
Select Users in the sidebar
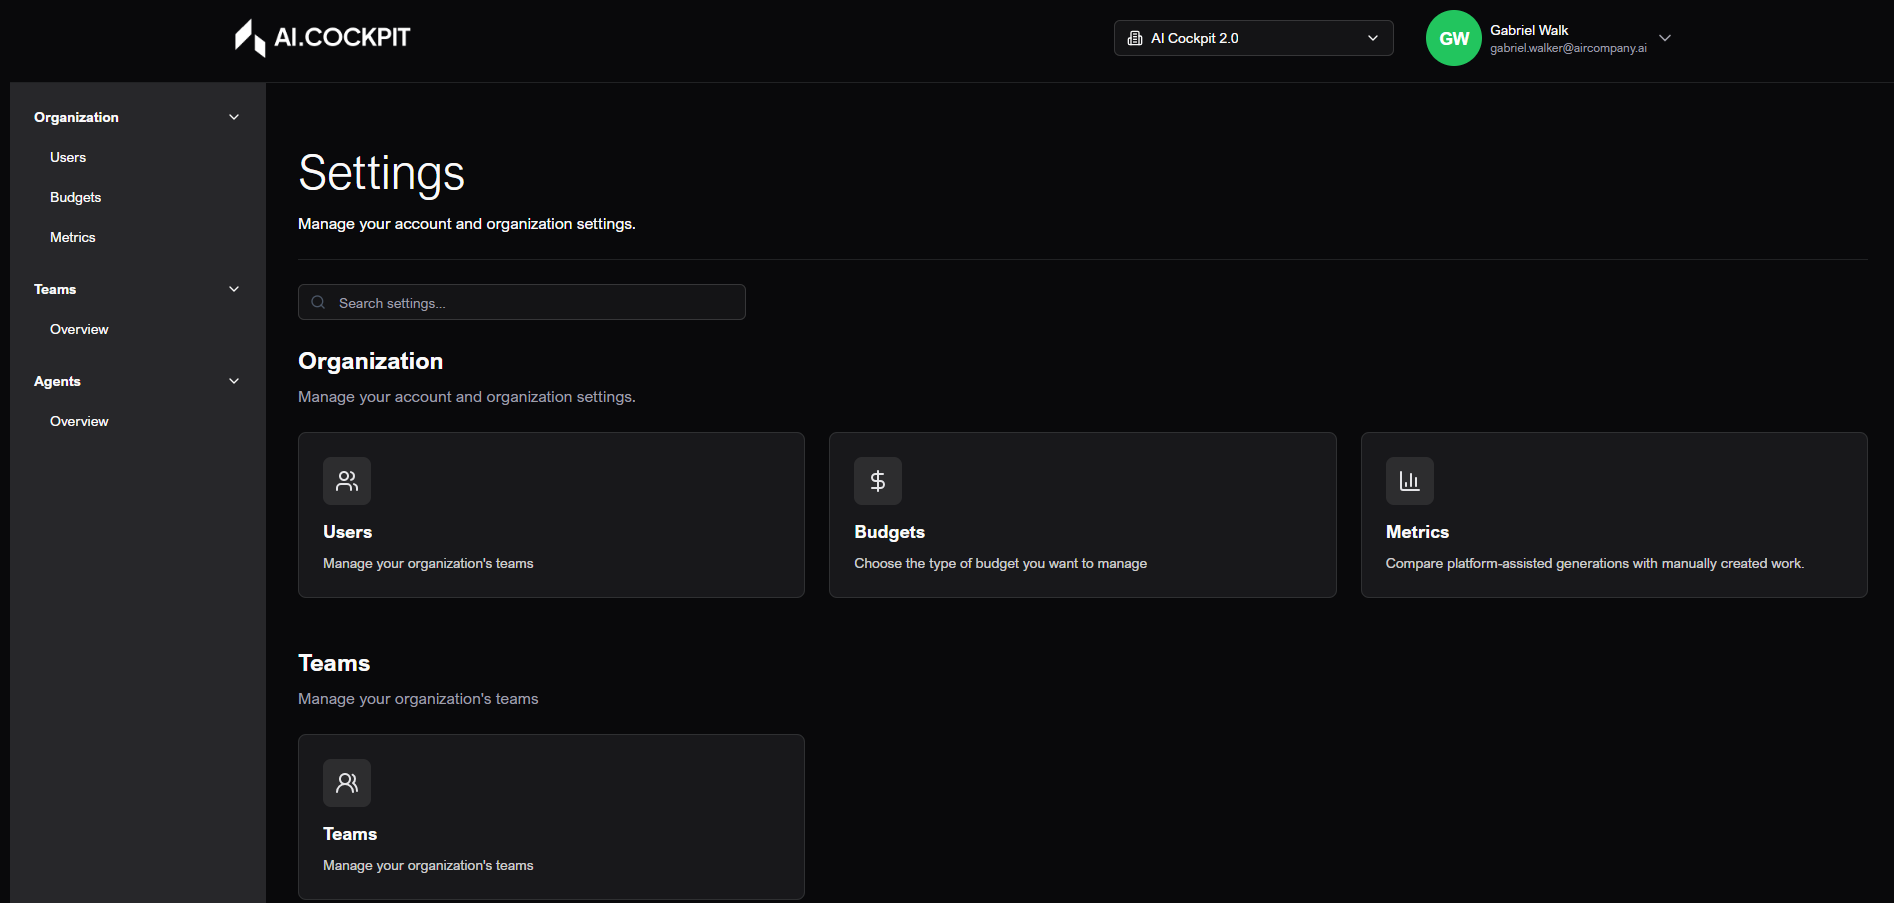pos(68,157)
